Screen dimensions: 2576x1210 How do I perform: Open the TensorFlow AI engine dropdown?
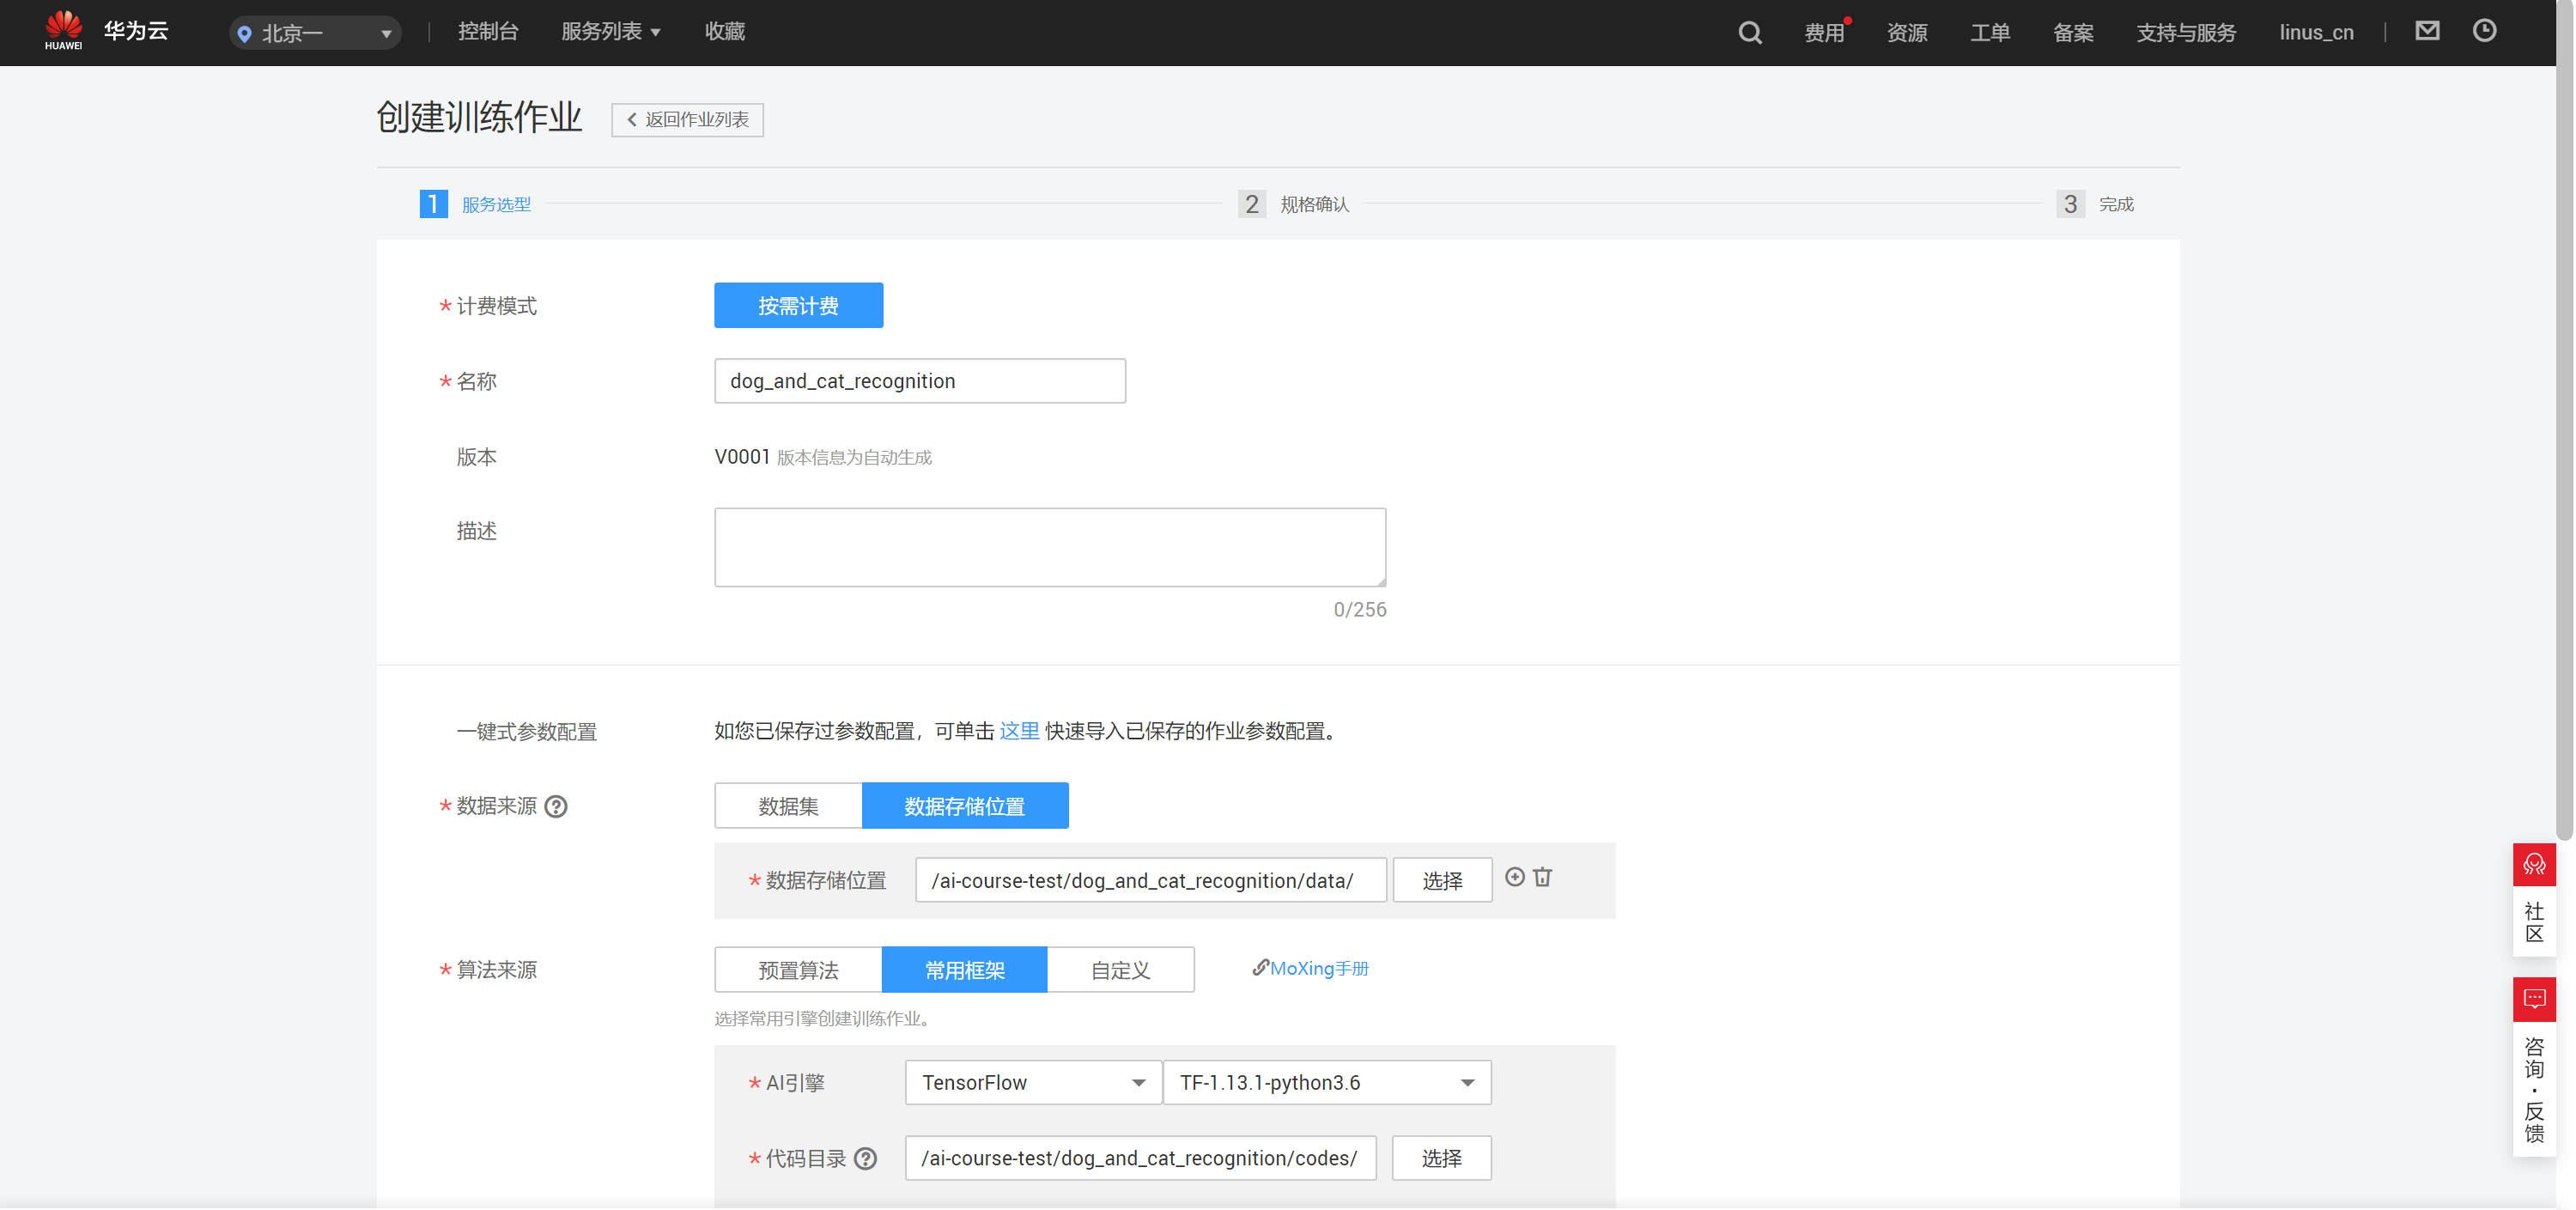click(1033, 1083)
